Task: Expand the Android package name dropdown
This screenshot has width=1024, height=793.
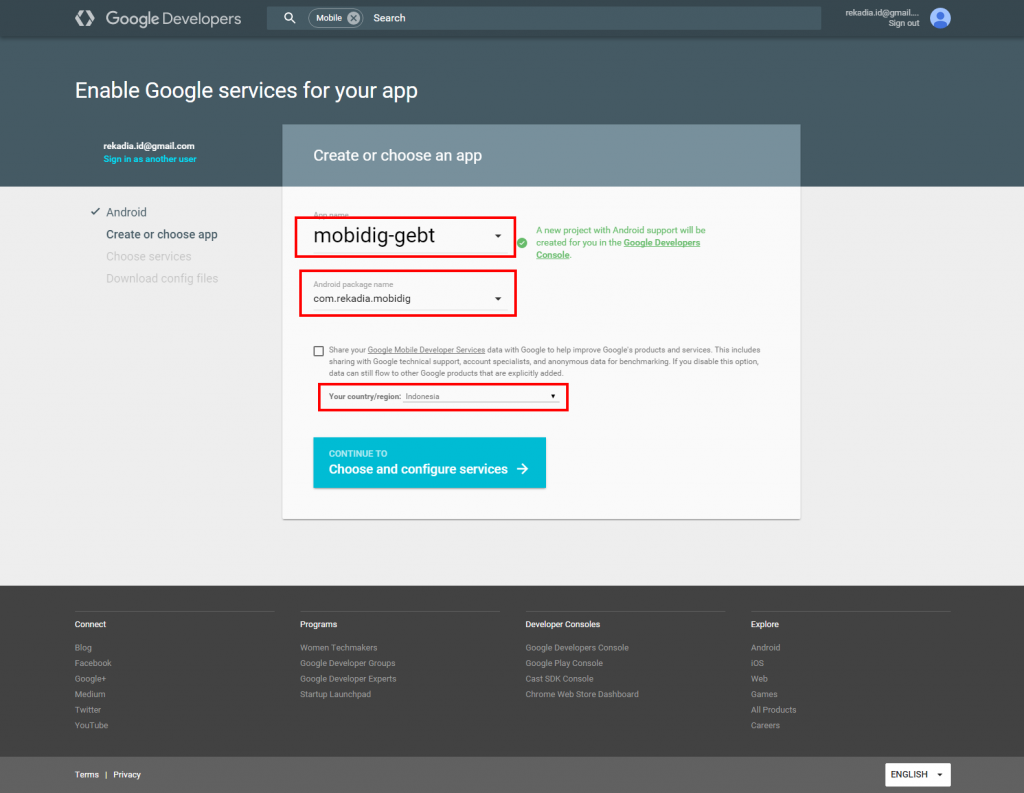Action: point(498,299)
